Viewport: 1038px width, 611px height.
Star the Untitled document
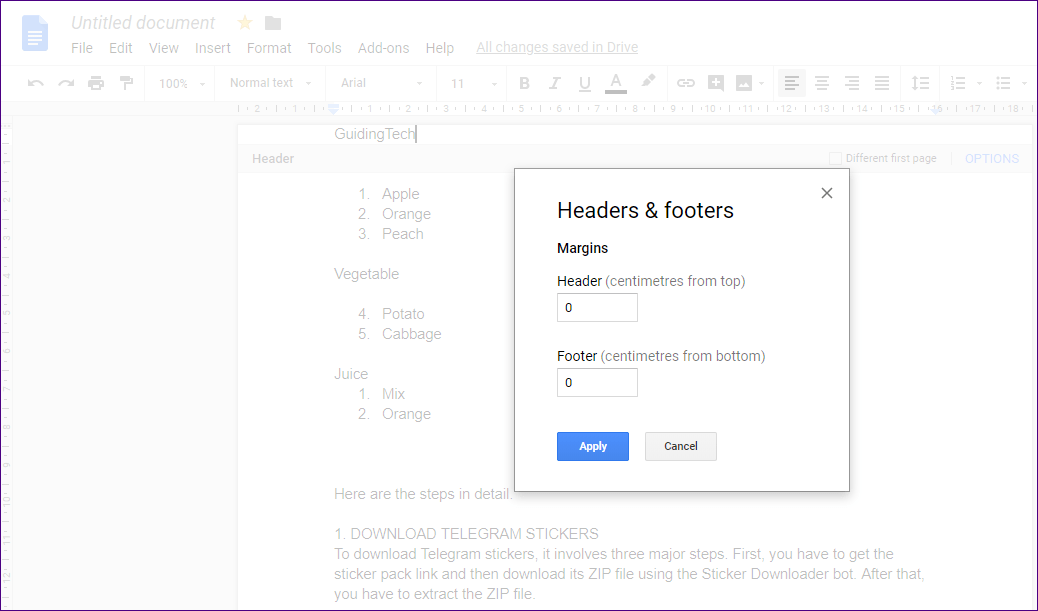pyautogui.click(x=245, y=23)
